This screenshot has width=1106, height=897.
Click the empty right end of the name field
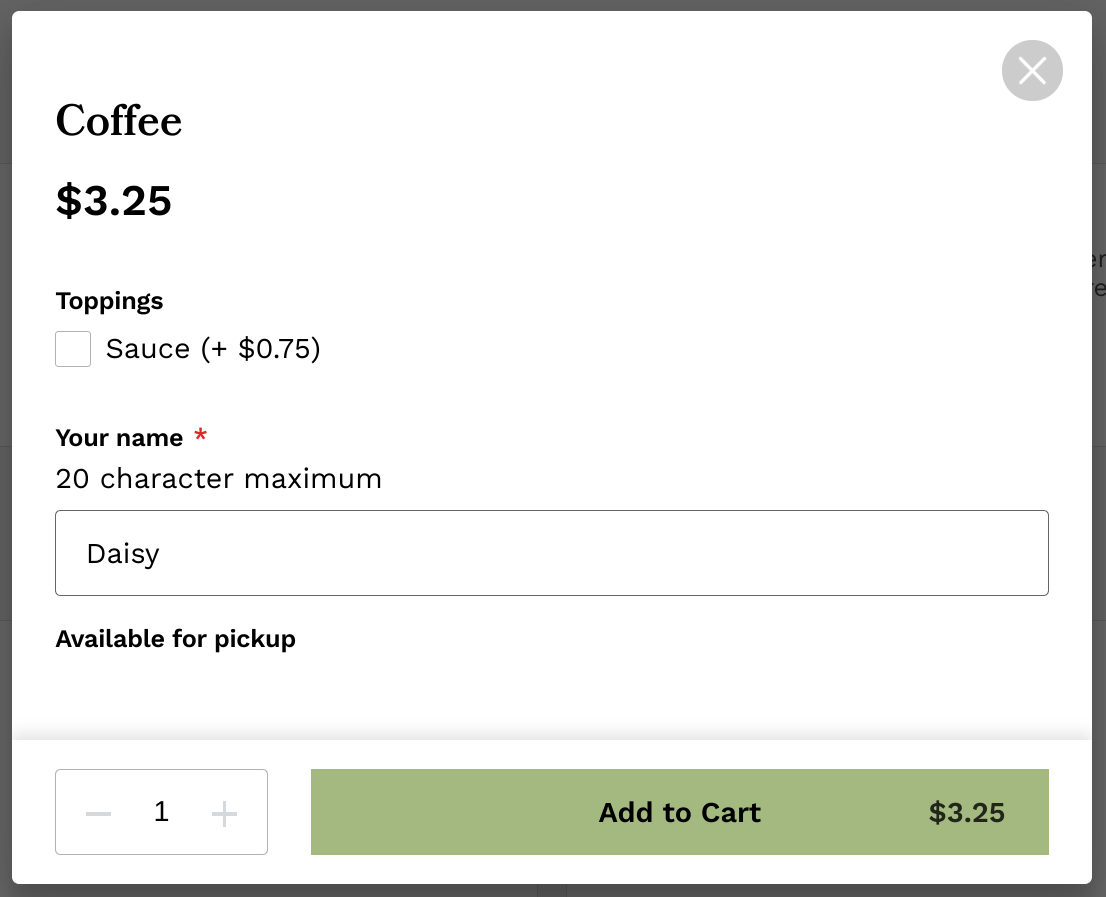[950, 553]
